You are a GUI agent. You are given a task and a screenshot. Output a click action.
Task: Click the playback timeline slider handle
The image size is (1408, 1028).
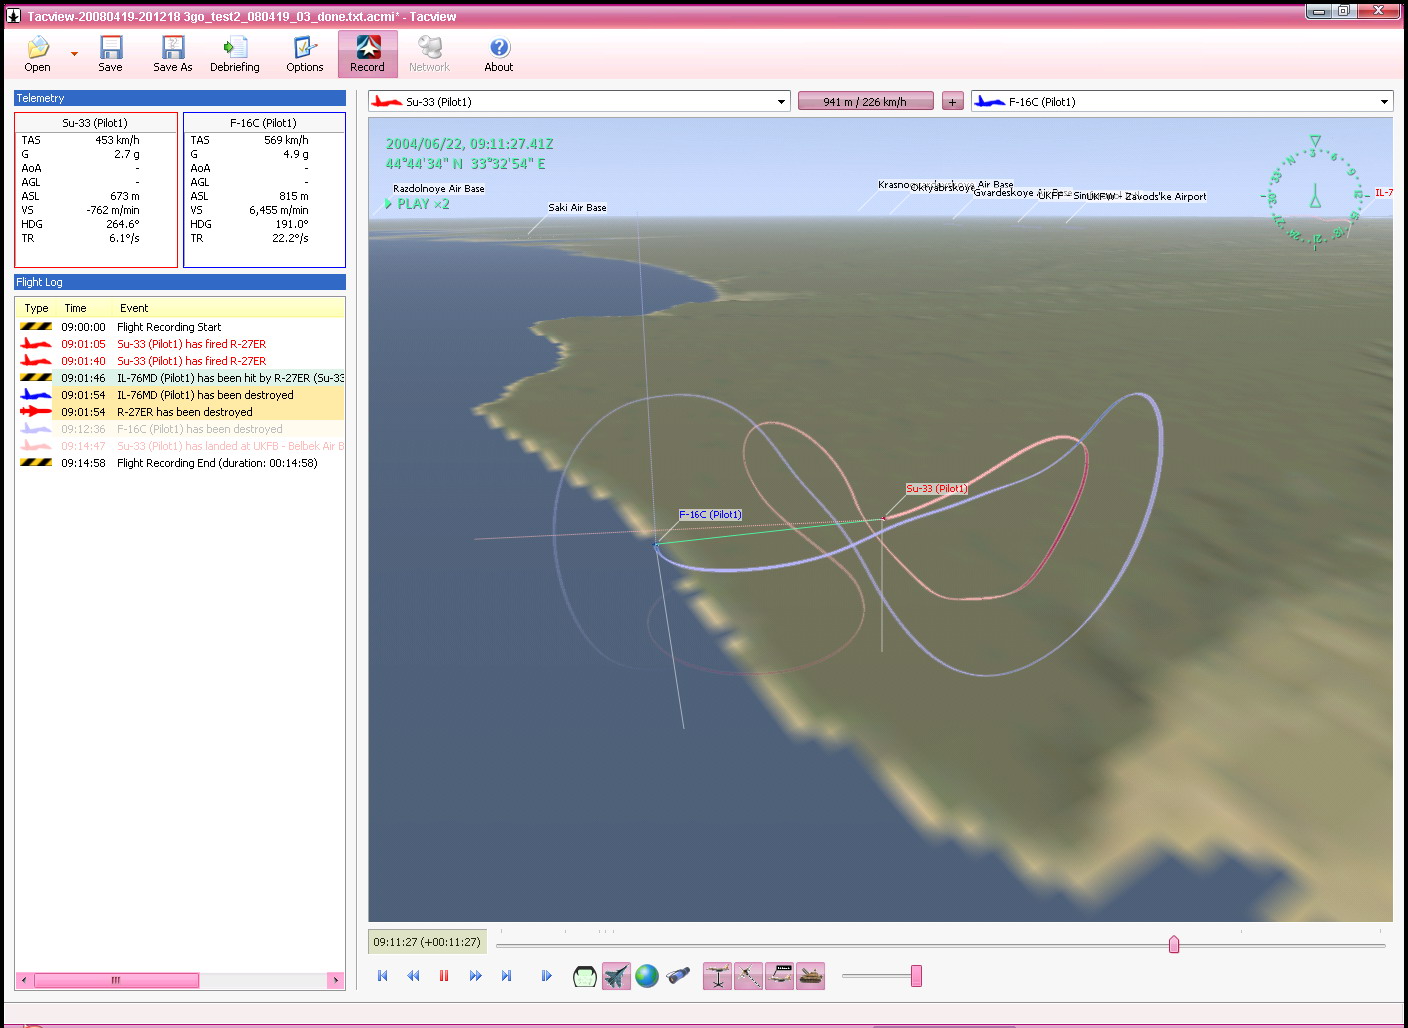1174,945
